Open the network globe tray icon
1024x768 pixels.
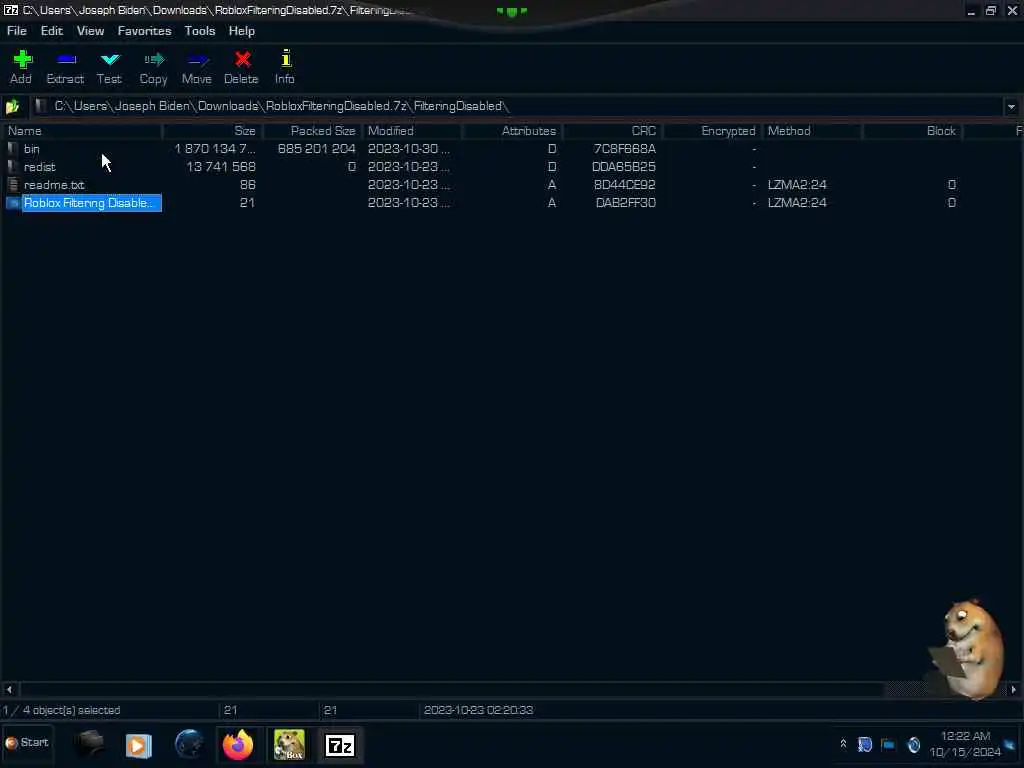point(914,744)
